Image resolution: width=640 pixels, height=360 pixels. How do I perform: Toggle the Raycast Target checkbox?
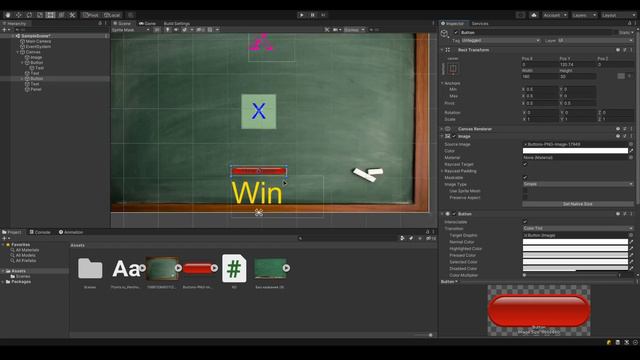pyautogui.click(x=525, y=164)
